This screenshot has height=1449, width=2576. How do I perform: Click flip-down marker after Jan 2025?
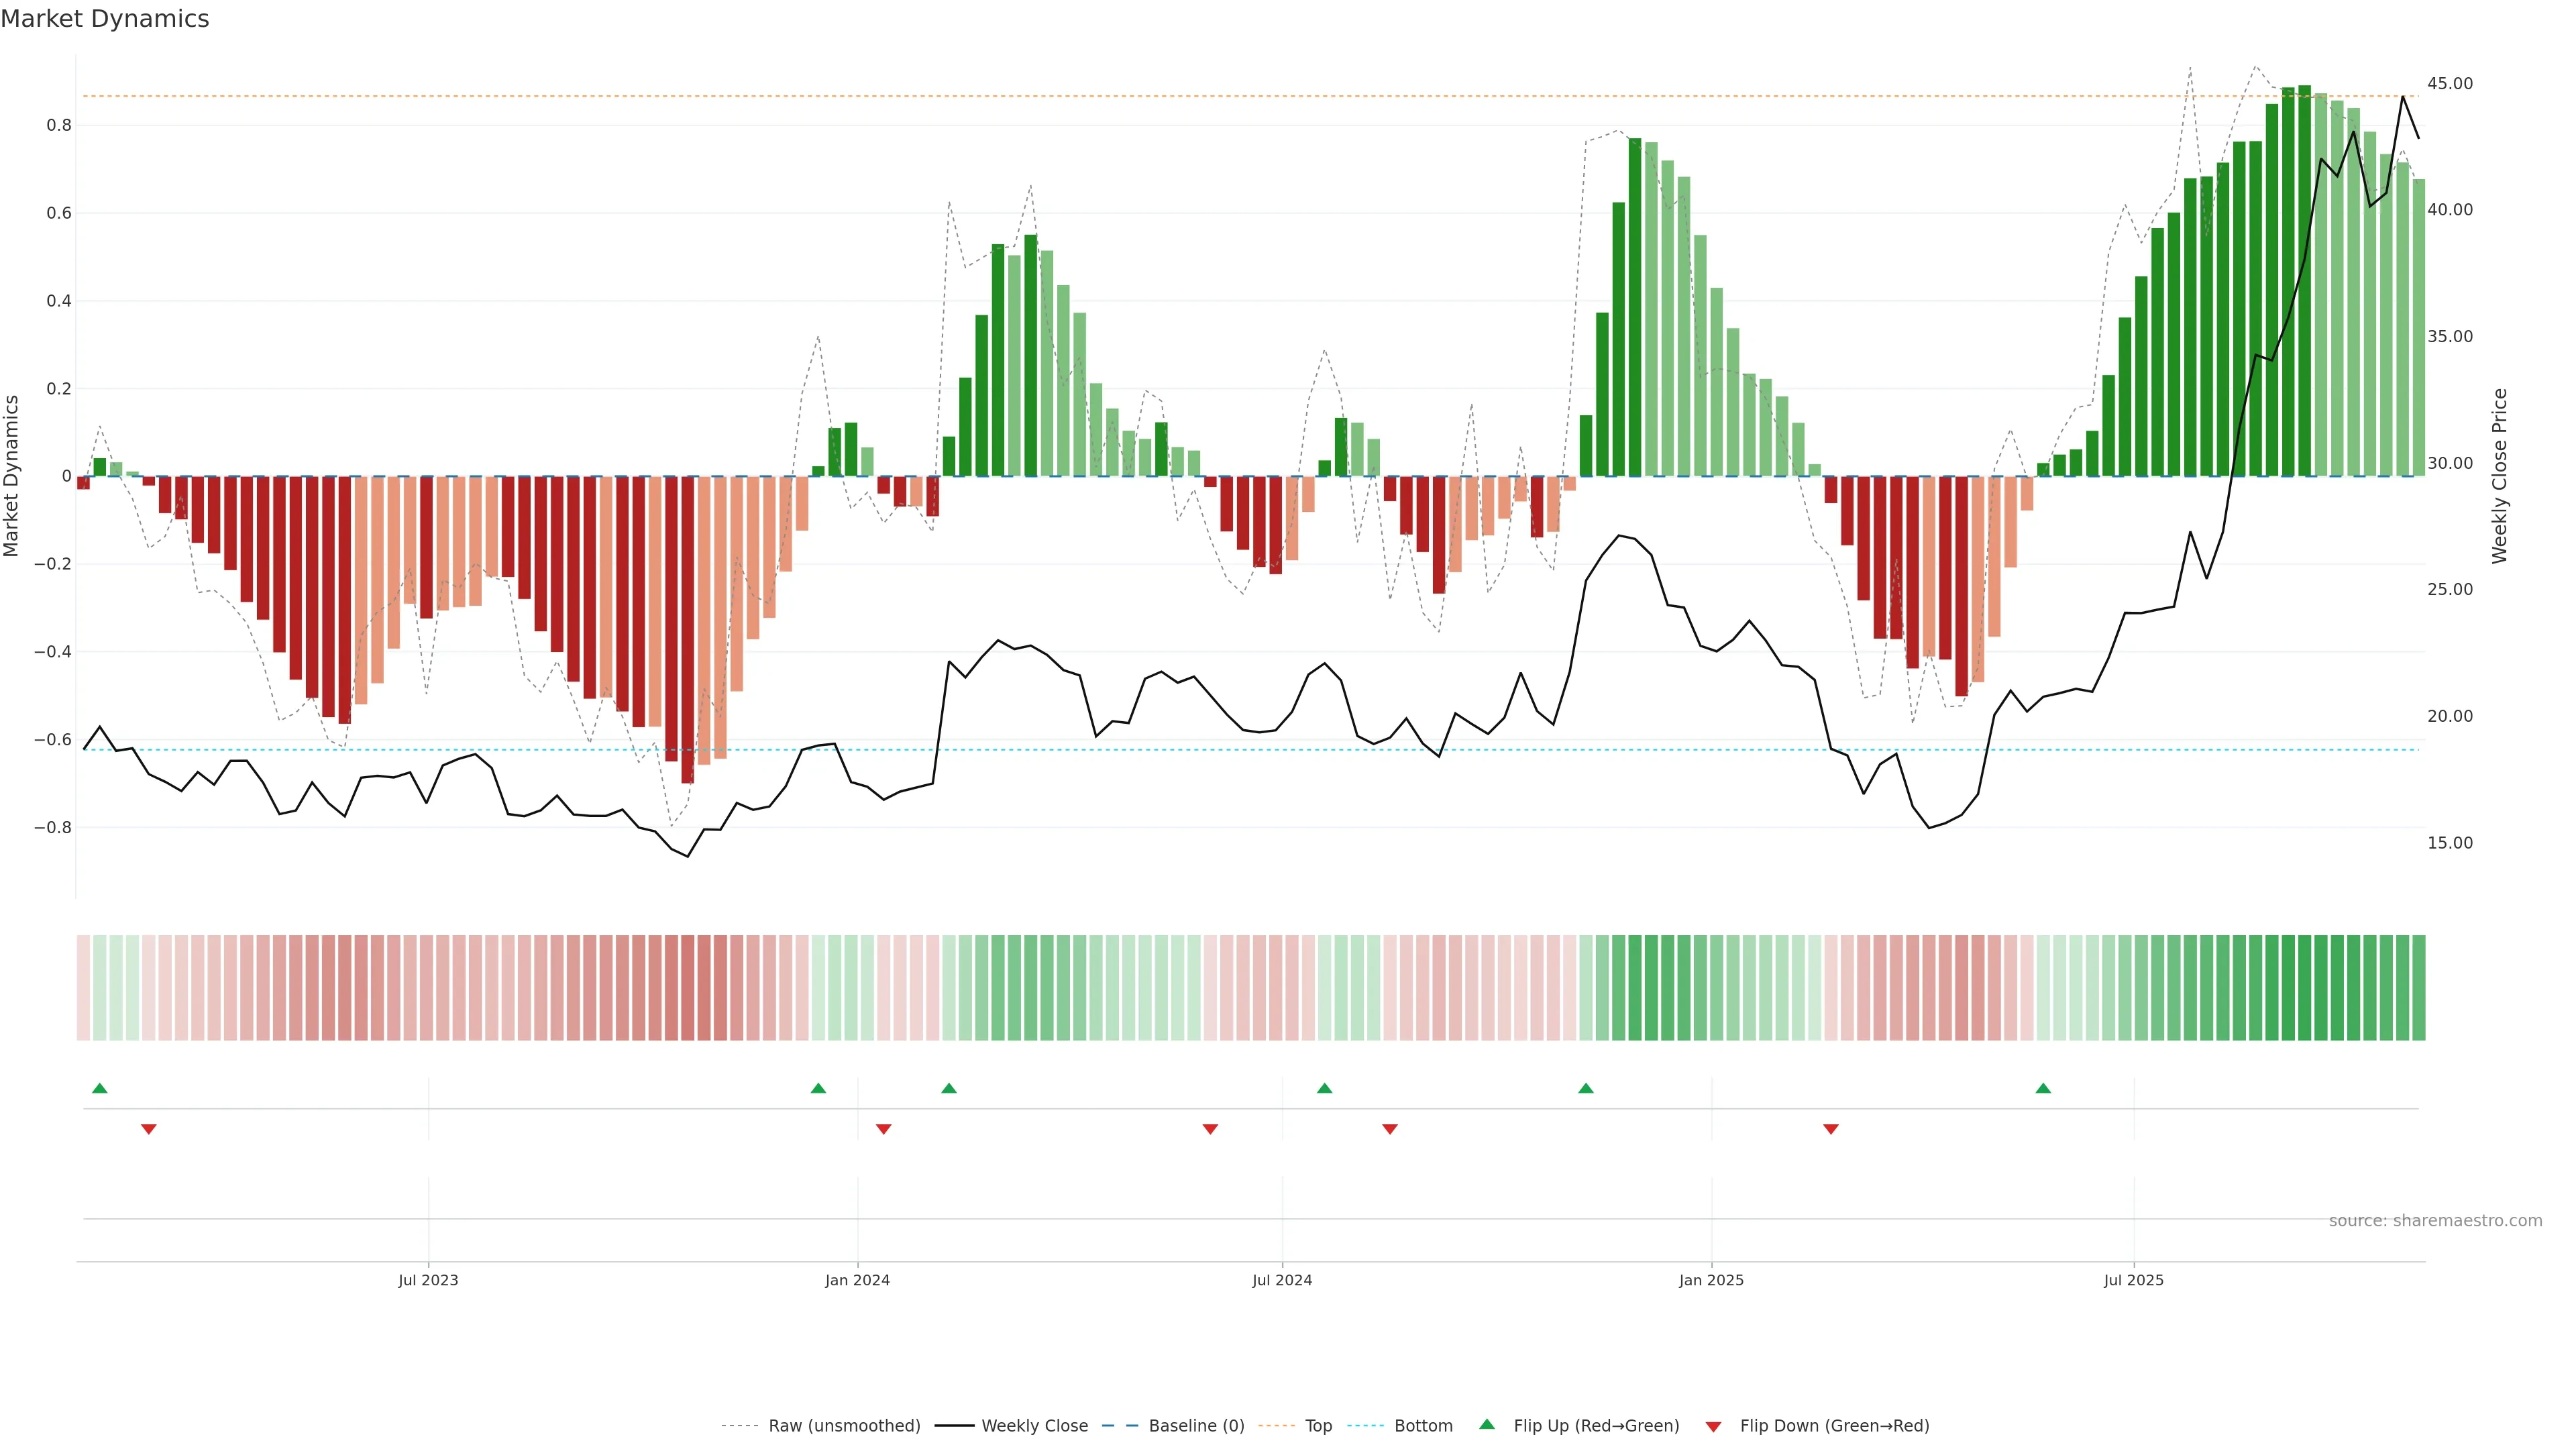tap(1831, 1129)
